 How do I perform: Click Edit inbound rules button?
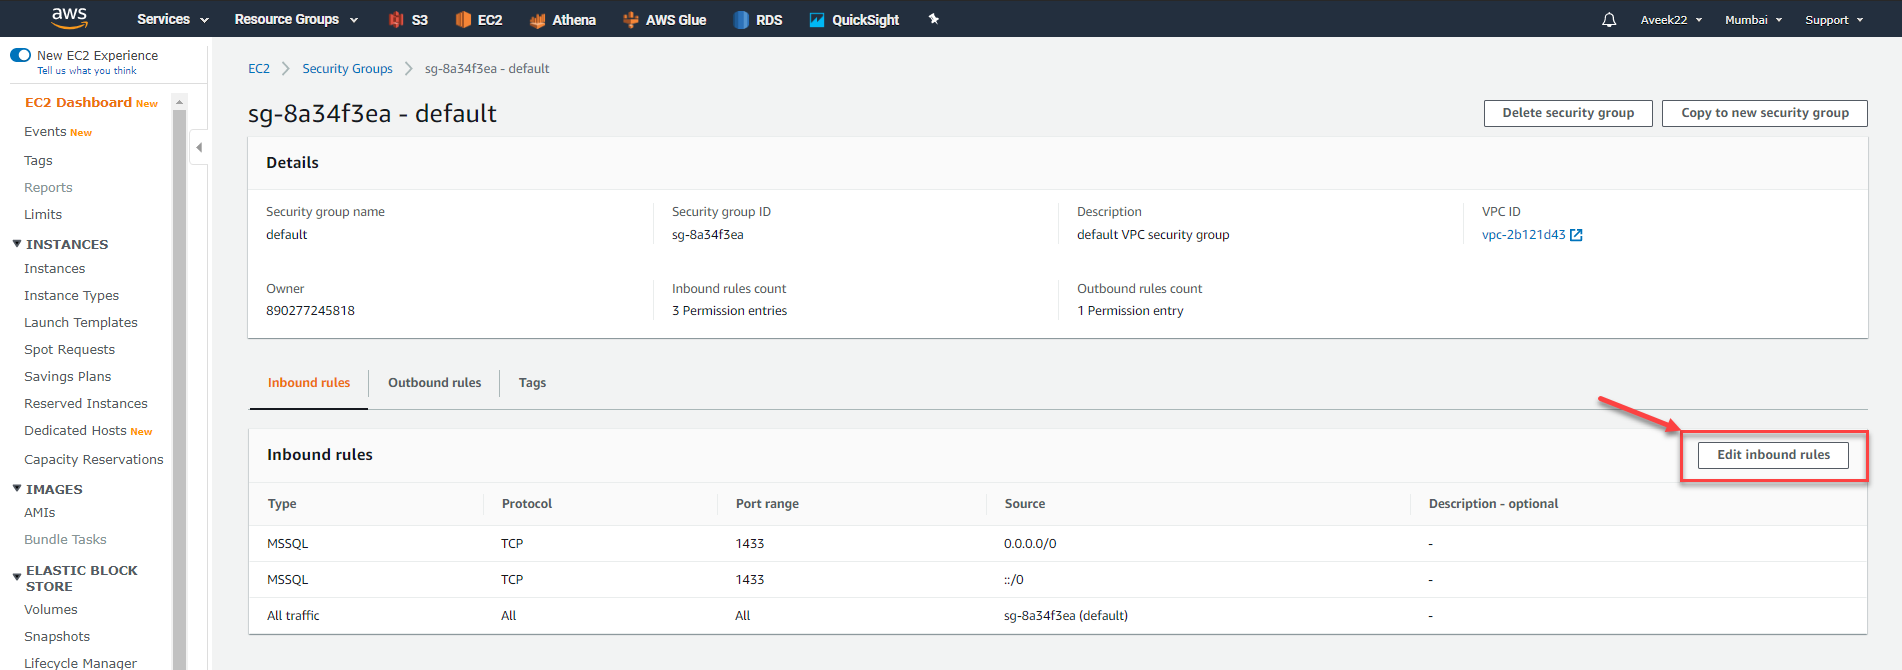pyautogui.click(x=1773, y=455)
